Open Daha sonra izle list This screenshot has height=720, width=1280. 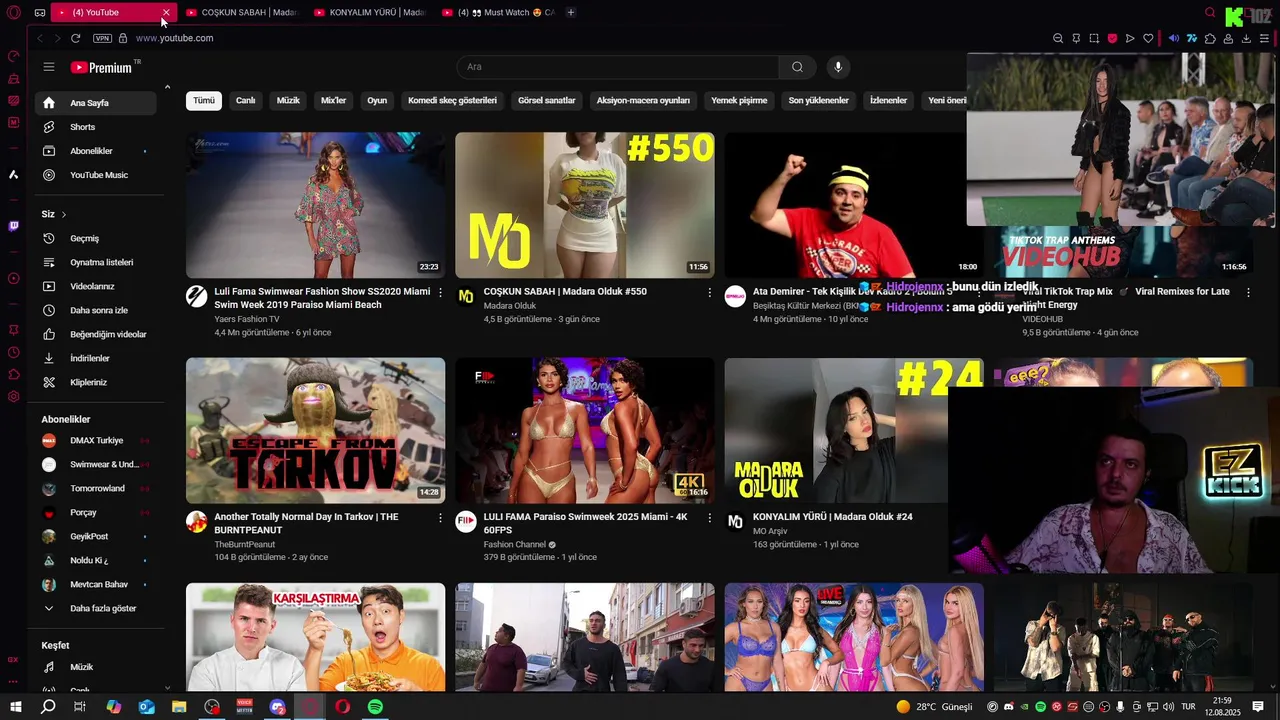coord(95,310)
